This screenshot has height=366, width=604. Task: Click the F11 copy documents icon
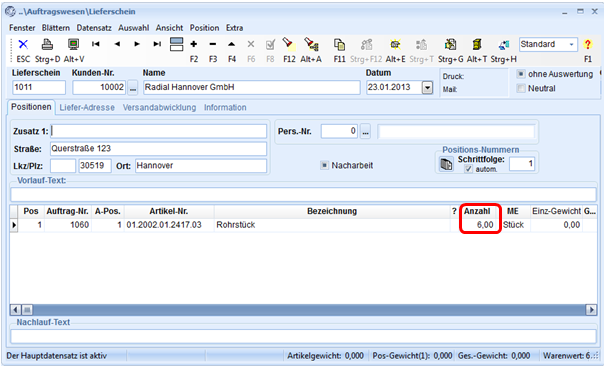[x=339, y=45]
